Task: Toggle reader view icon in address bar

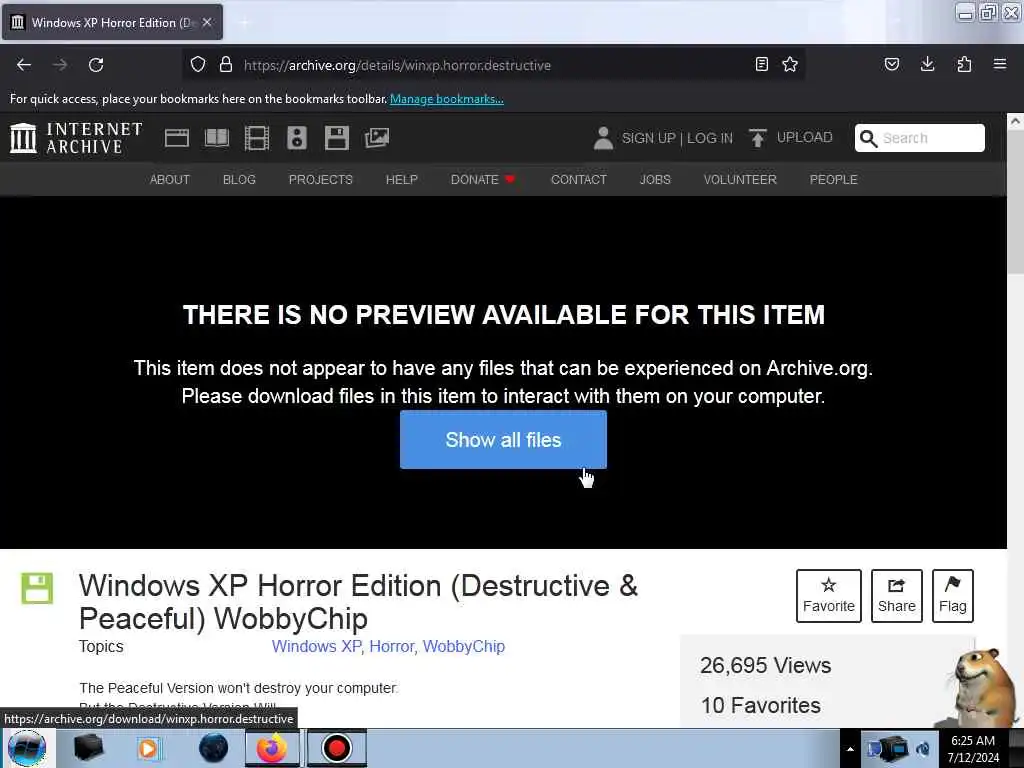Action: tap(761, 64)
